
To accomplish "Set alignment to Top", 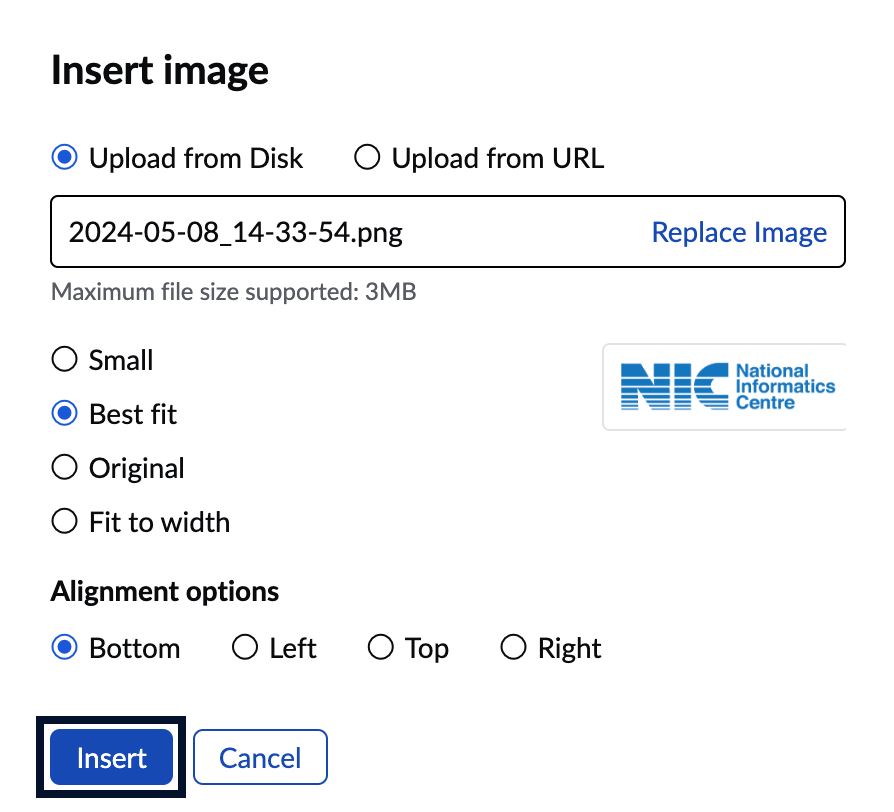I will (x=381, y=648).
